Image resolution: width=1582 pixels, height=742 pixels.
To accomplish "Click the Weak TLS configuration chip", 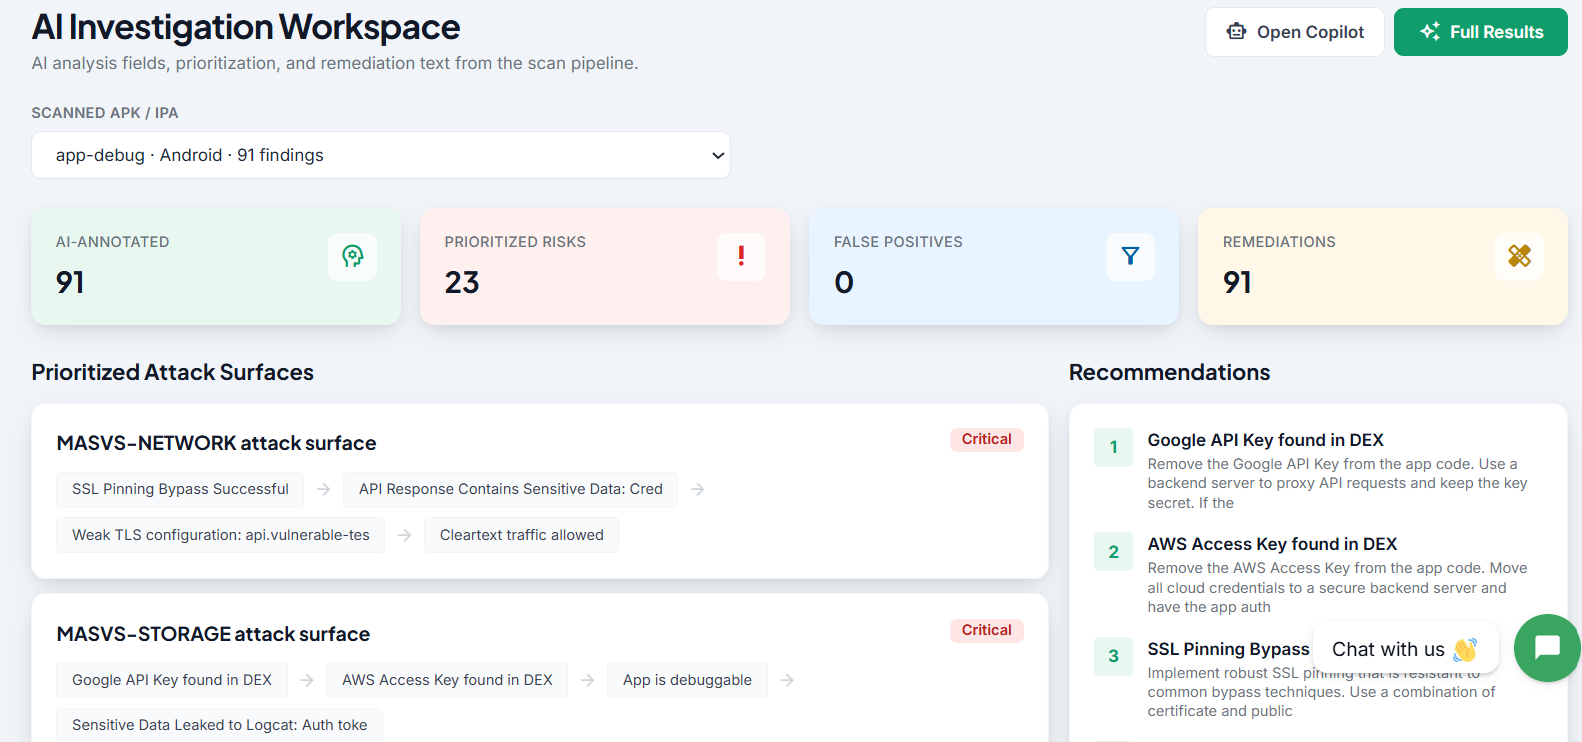I will click(221, 535).
